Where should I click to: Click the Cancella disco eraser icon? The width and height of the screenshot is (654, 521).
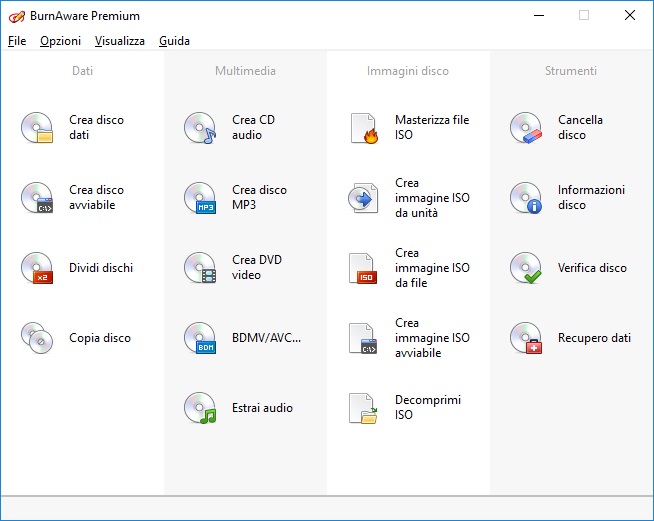(x=526, y=128)
